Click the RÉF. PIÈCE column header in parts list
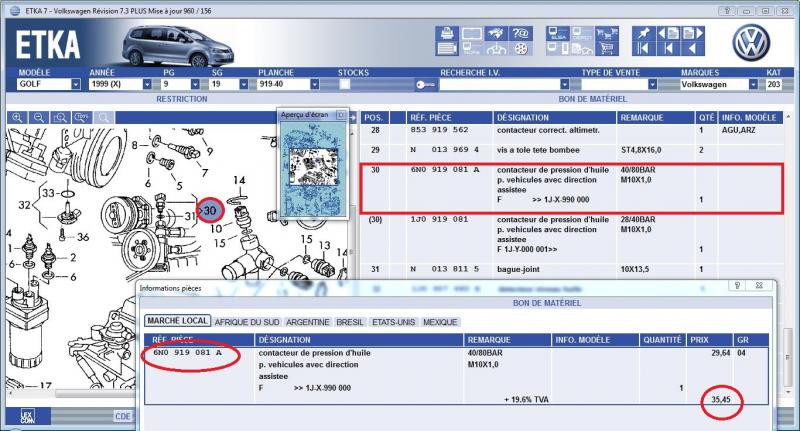This screenshot has width=800, height=431. pos(449,118)
